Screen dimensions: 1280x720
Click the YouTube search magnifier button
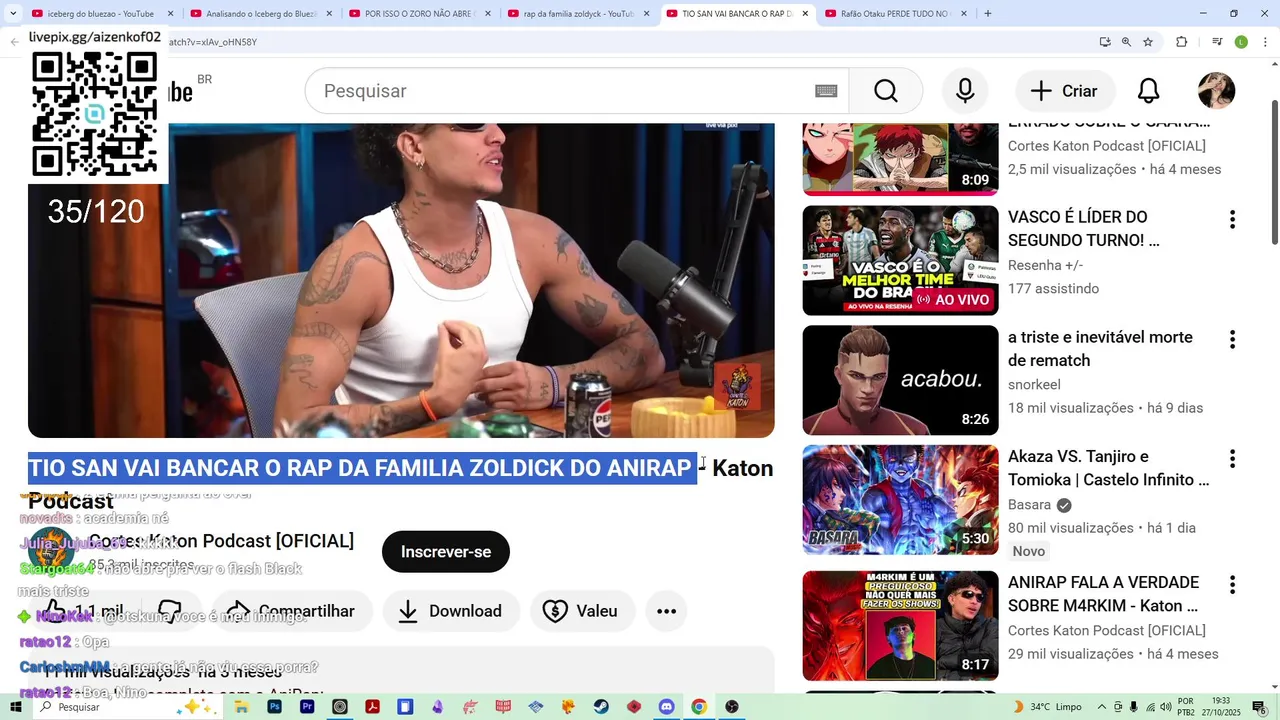[x=885, y=91]
